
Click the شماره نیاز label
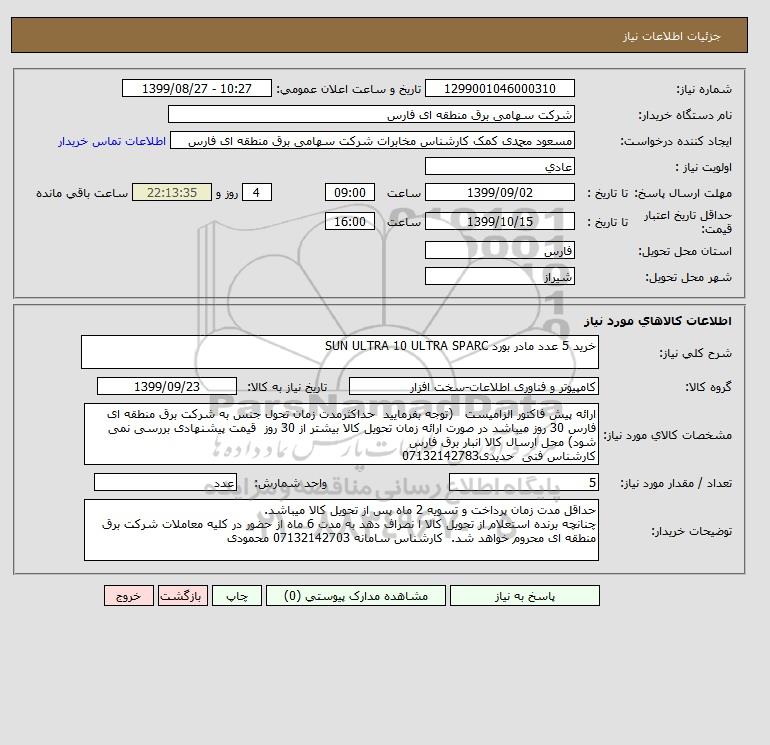point(704,89)
